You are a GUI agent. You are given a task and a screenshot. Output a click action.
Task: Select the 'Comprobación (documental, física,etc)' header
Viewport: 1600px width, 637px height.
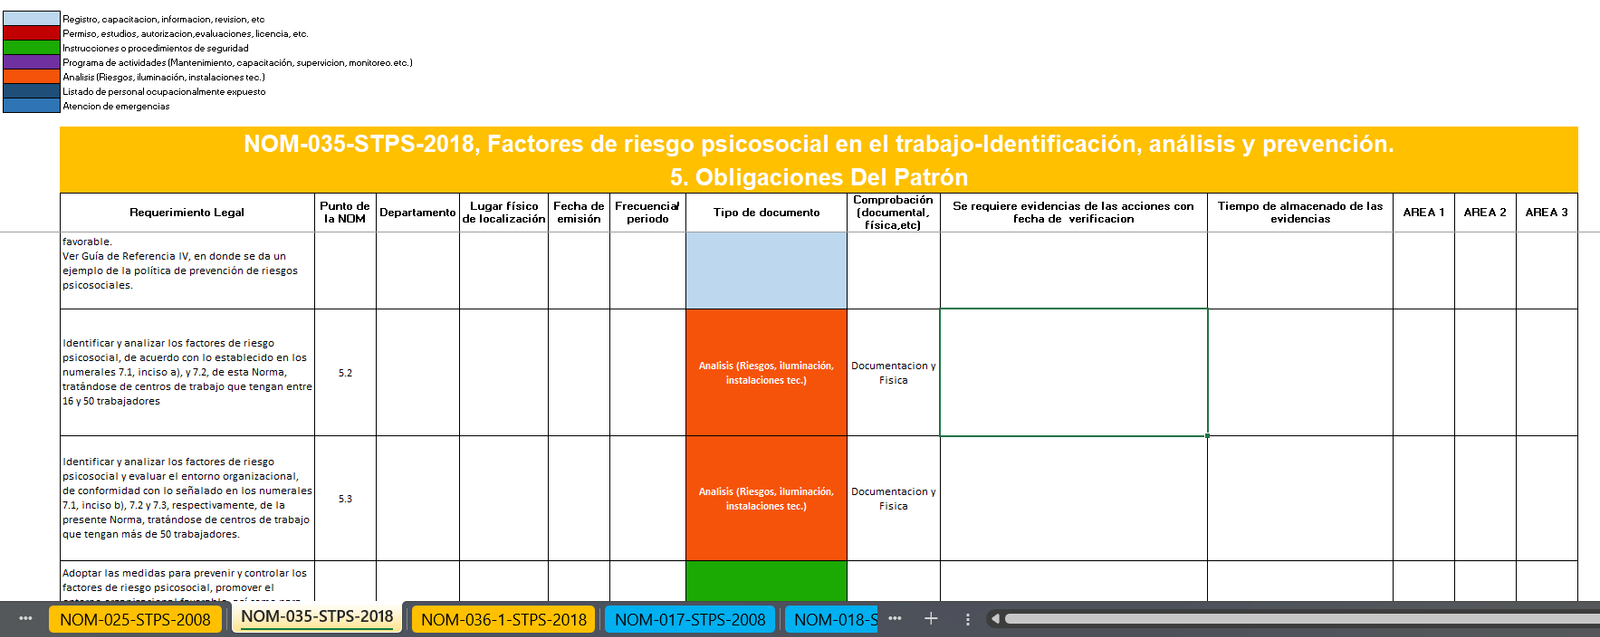tap(893, 213)
